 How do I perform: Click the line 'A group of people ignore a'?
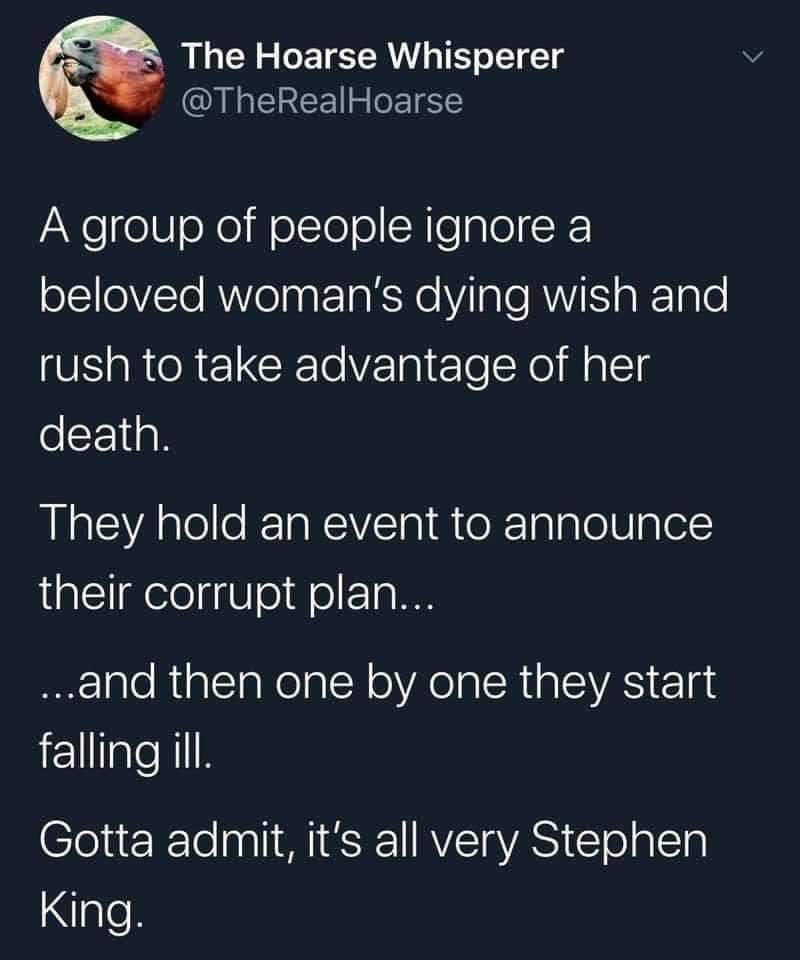point(316,229)
